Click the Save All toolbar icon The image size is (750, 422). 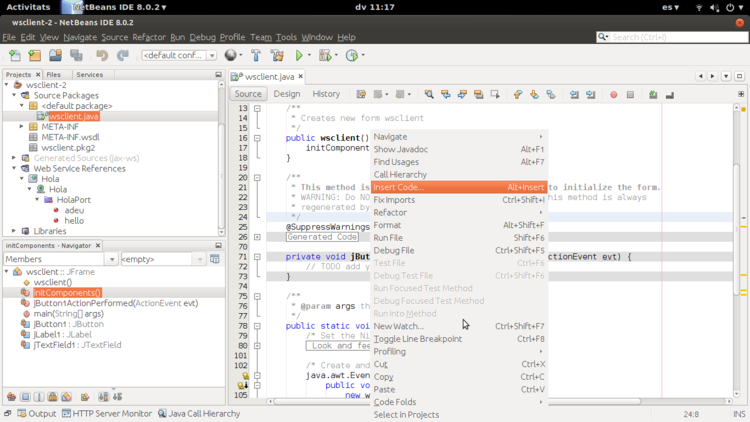click(76, 56)
